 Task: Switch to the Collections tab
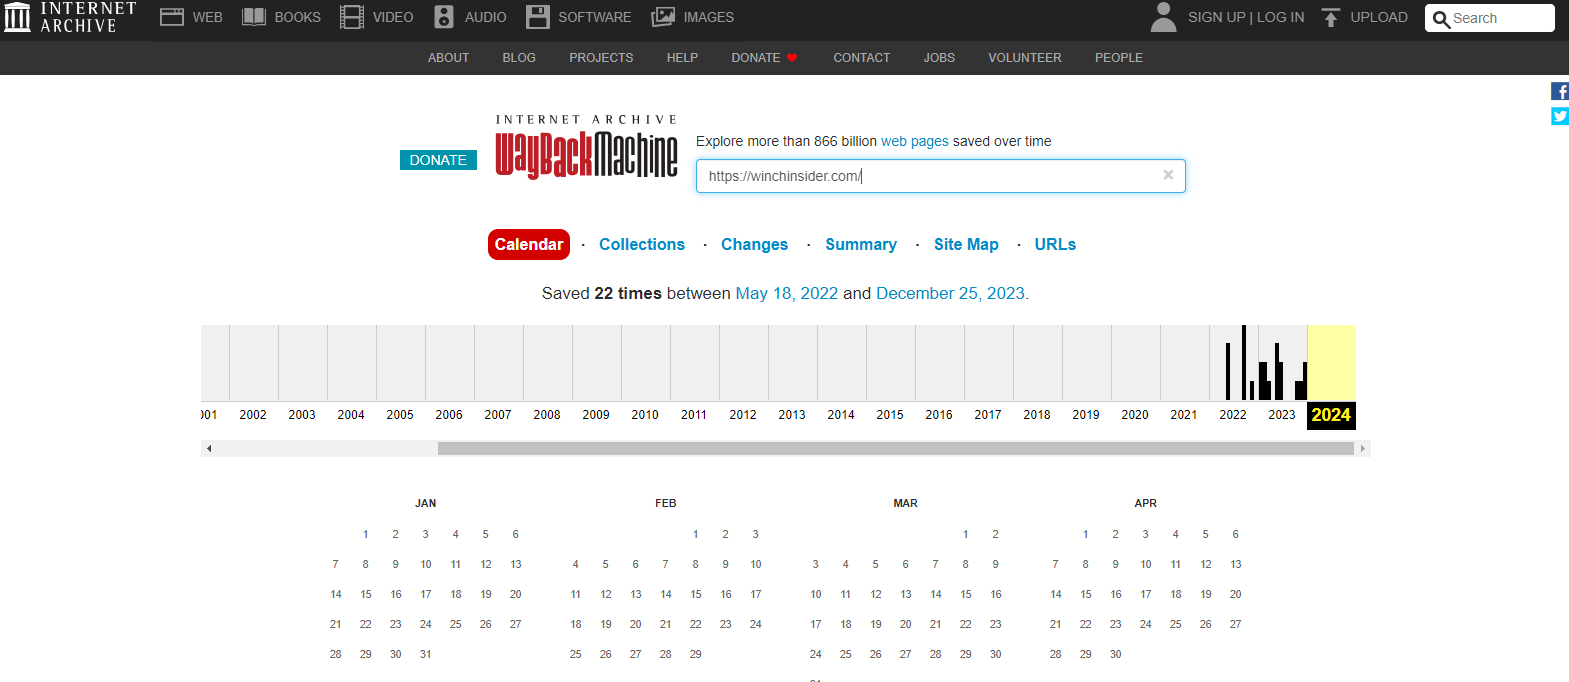tap(641, 244)
